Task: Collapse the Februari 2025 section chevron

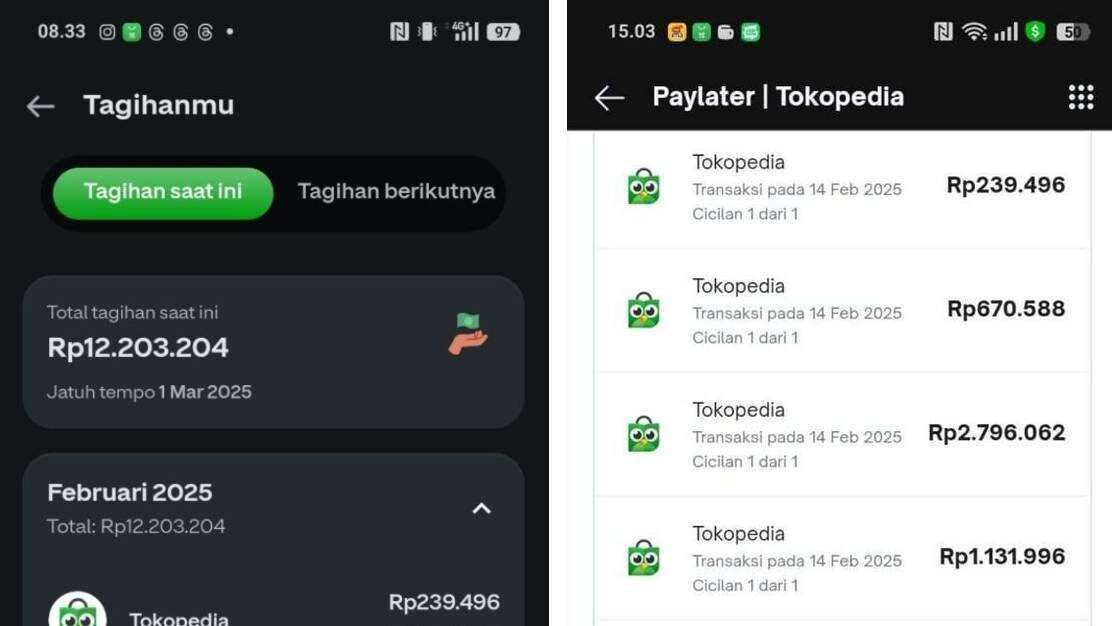Action: [x=482, y=508]
